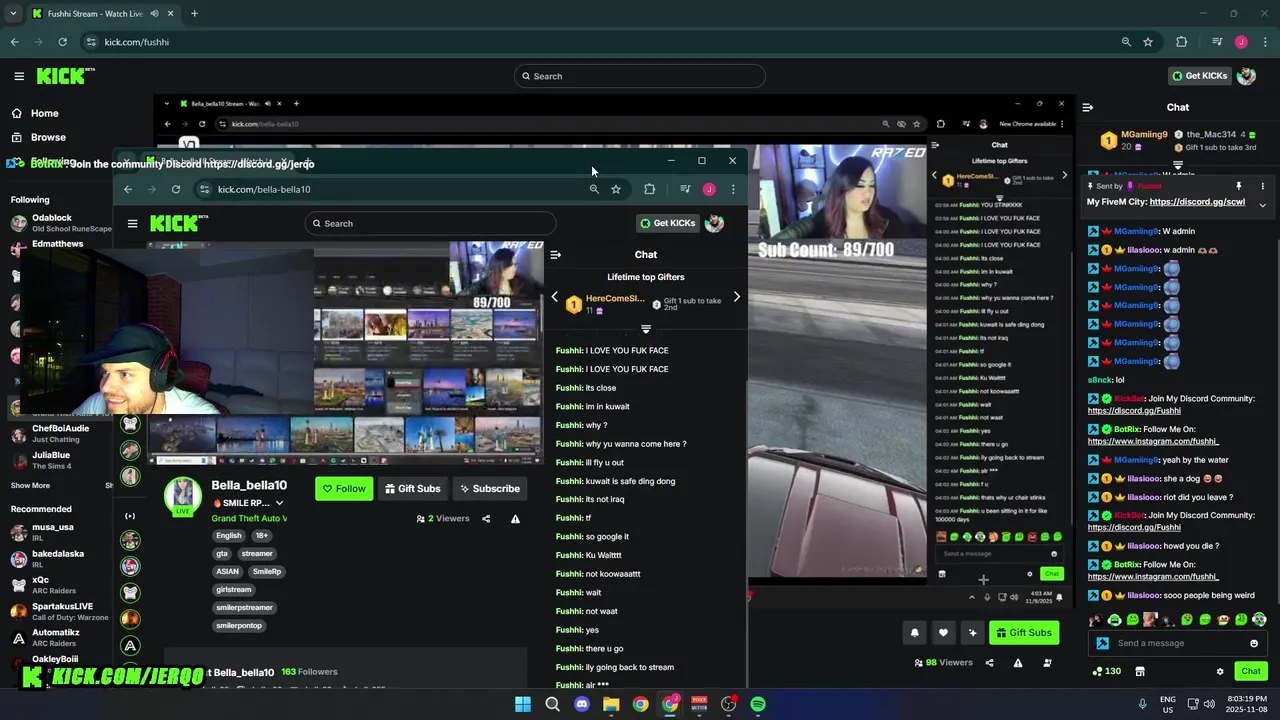Show next top gifter in Bella_bella10 chat
This screenshot has height=720, width=1280.
point(737,297)
